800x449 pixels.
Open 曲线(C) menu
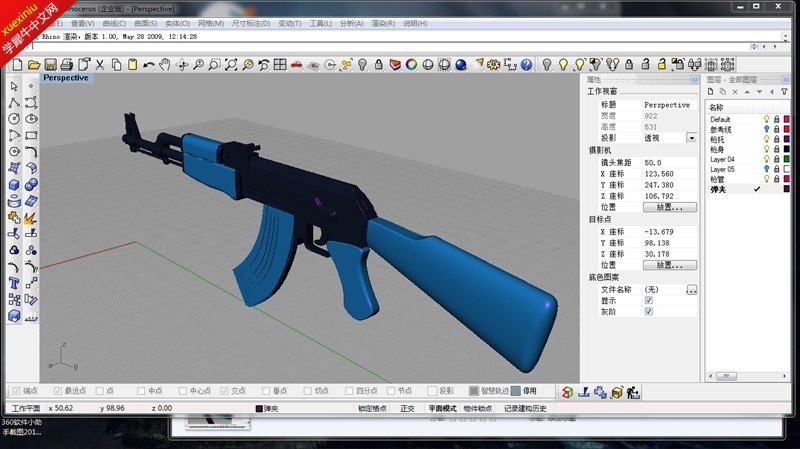pyautogui.click(x=114, y=23)
